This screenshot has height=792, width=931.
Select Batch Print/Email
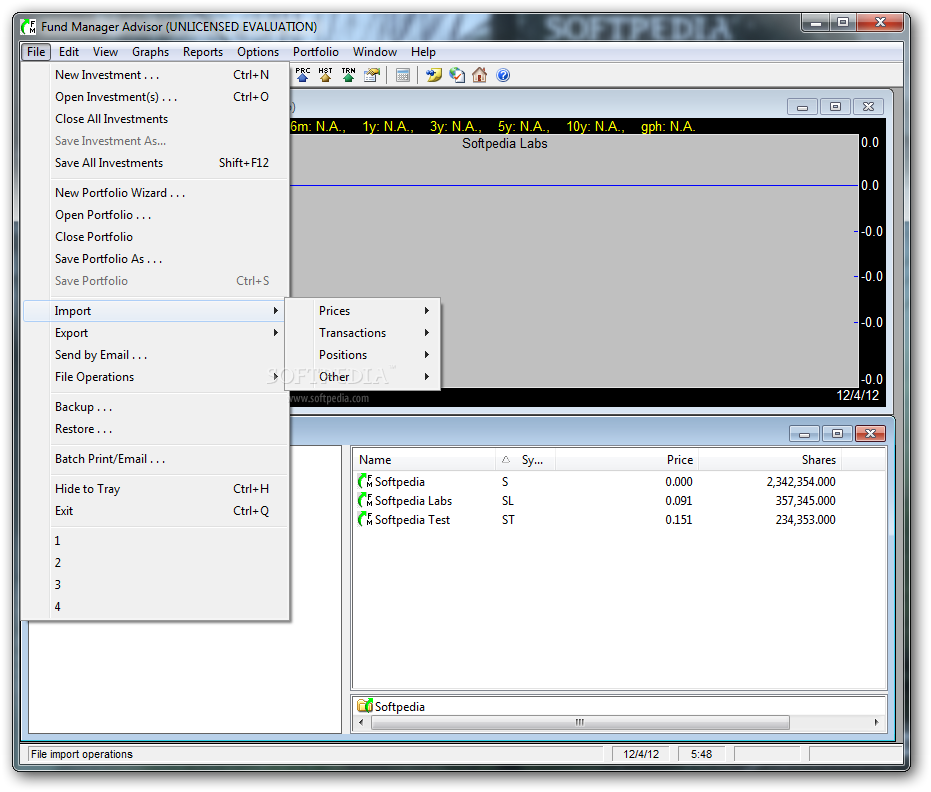[x=156, y=459]
